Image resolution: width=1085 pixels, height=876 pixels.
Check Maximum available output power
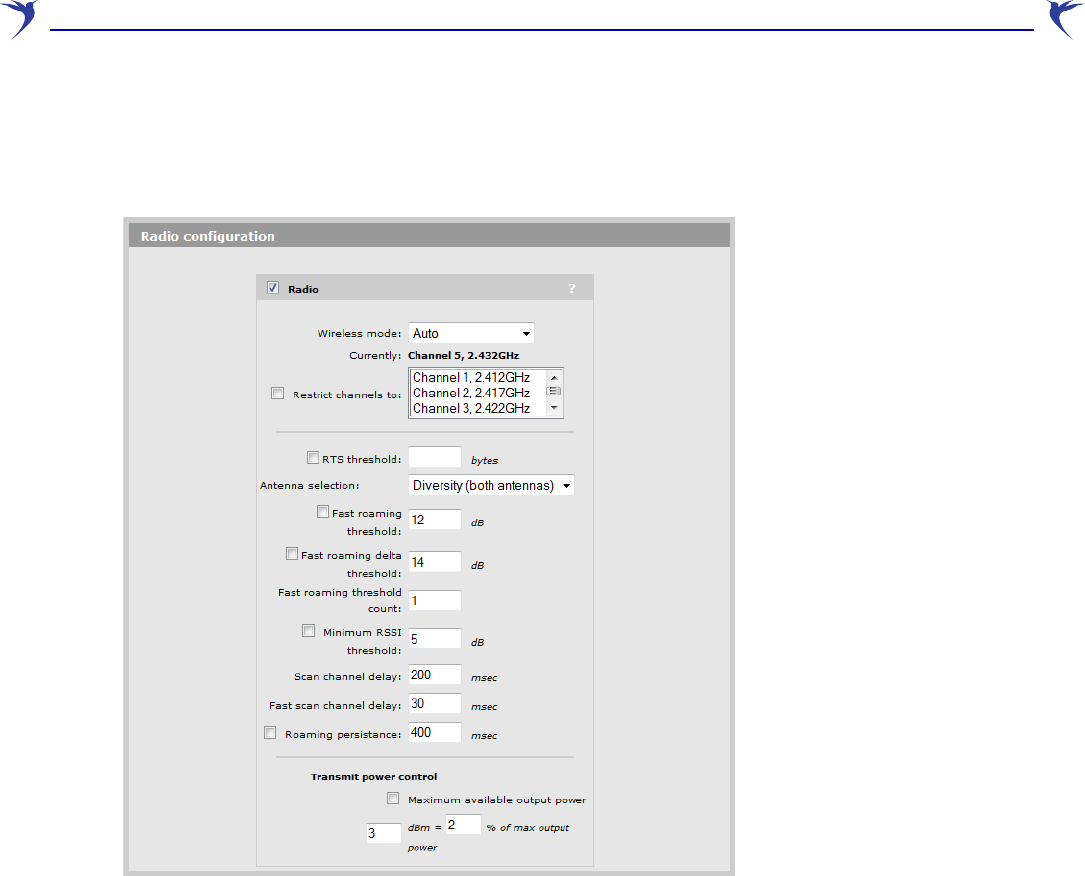coord(393,798)
